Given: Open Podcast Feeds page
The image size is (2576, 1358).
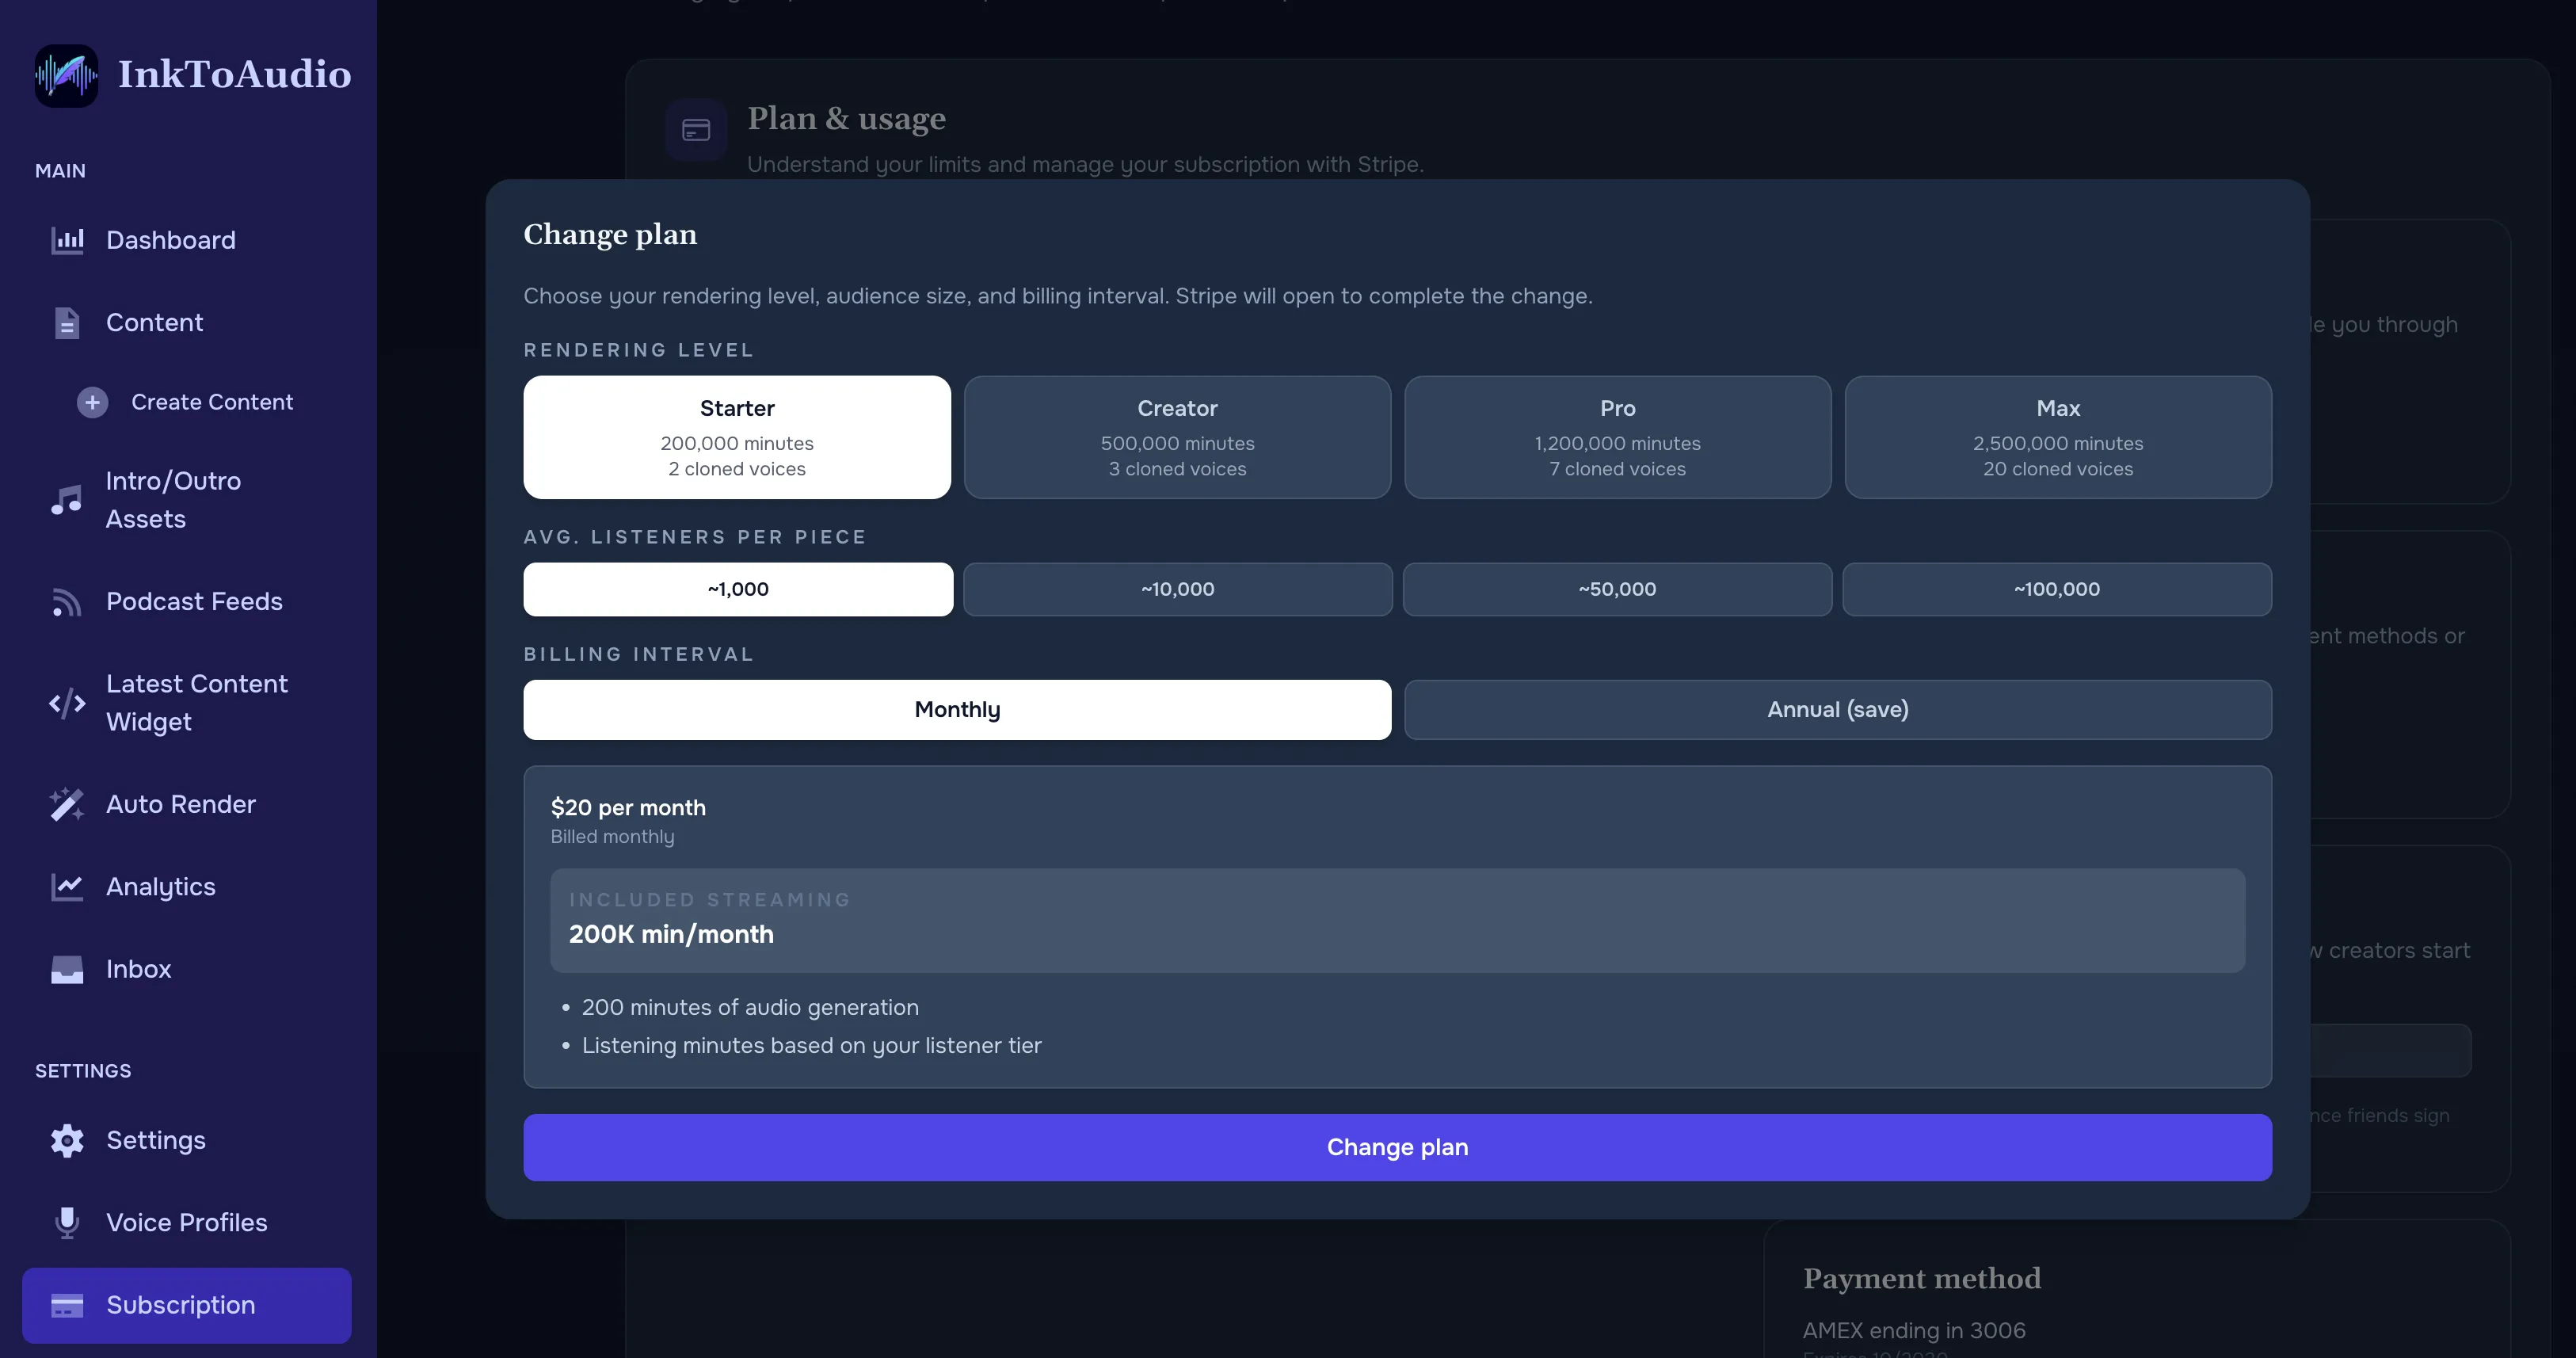Looking at the screenshot, I should tap(186, 602).
